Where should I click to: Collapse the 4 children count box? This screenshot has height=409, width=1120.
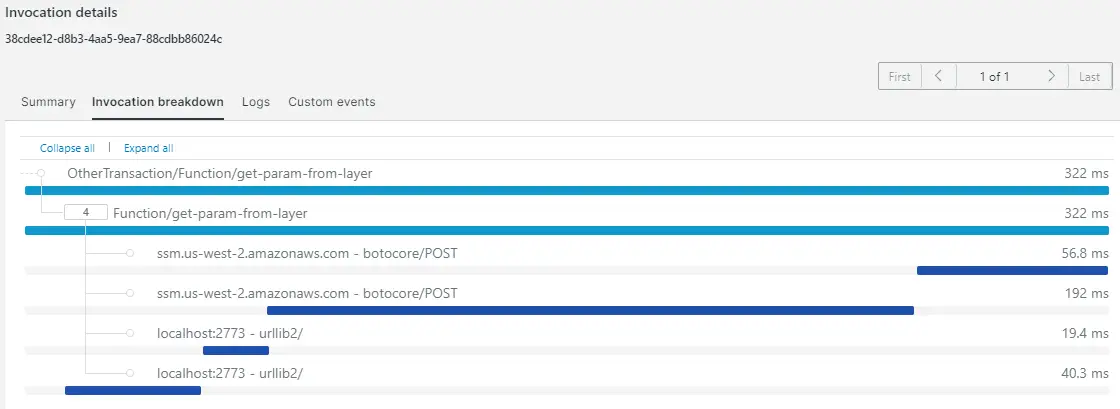pyautogui.click(x=86, y=213)
